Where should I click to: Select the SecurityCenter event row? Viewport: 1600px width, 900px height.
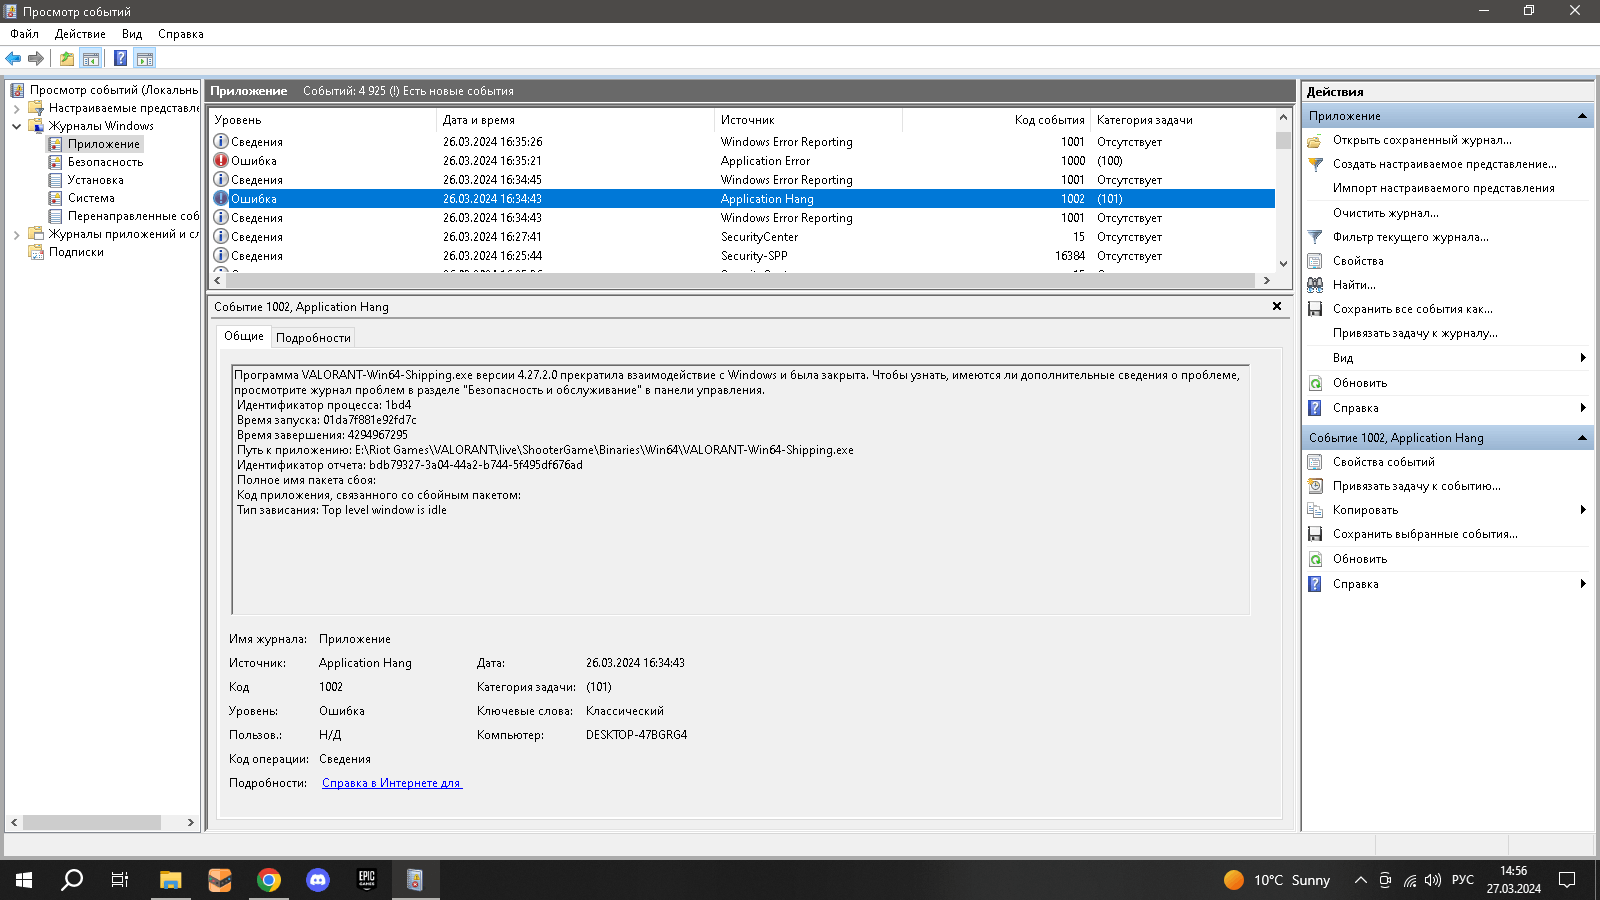point(742,237)
